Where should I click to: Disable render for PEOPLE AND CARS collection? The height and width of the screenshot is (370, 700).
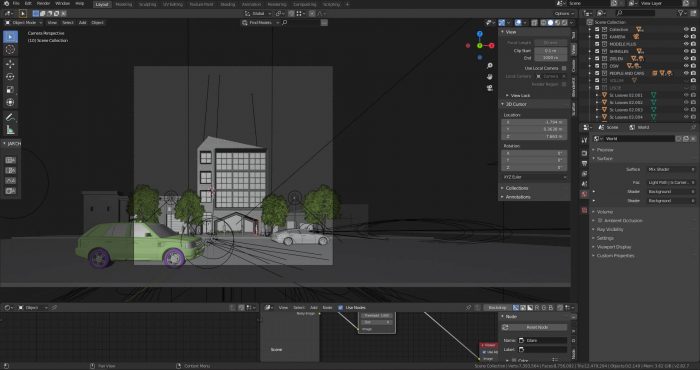(694, 73)
